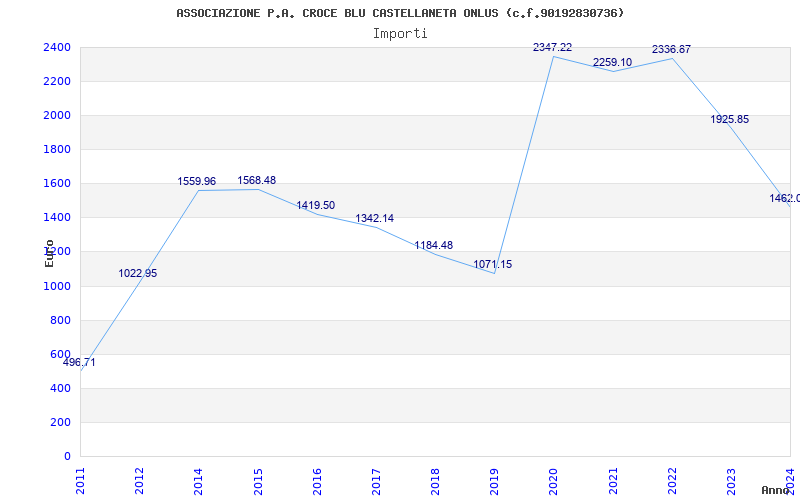Click the 1000 y-axis value
This screenshot has height=500, width=800.
click(x=57, y=286)
